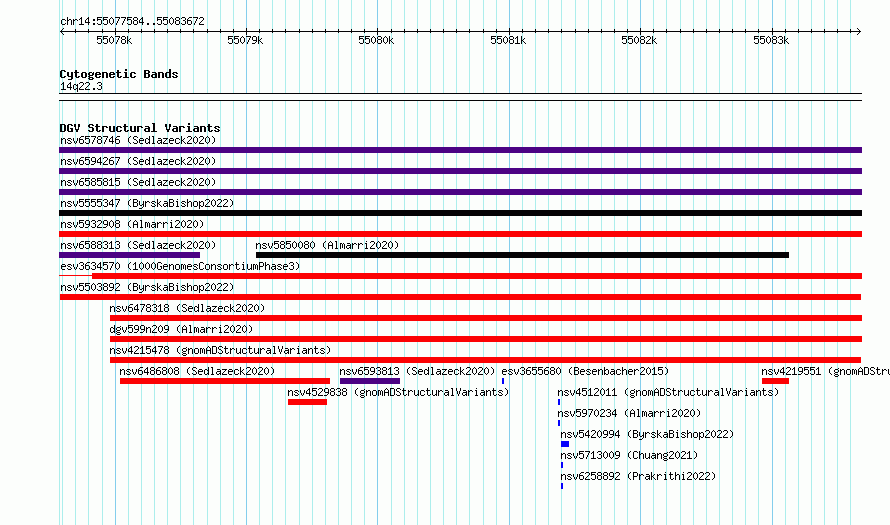Image resolution: width=890 pixels, height=525 pixels.
Task: Click the 55081k ruler tick label
Action: click(508, 40)
